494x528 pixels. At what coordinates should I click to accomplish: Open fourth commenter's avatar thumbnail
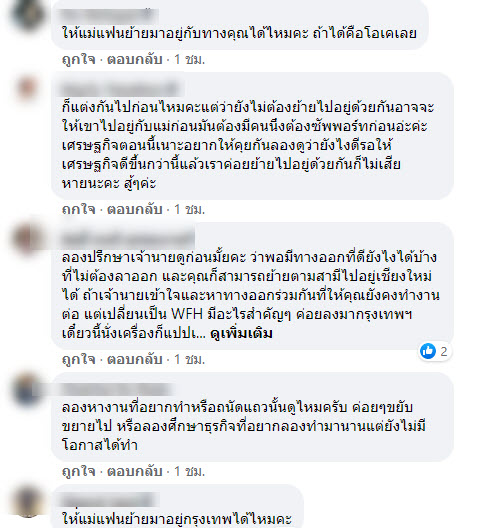[28, 389]
